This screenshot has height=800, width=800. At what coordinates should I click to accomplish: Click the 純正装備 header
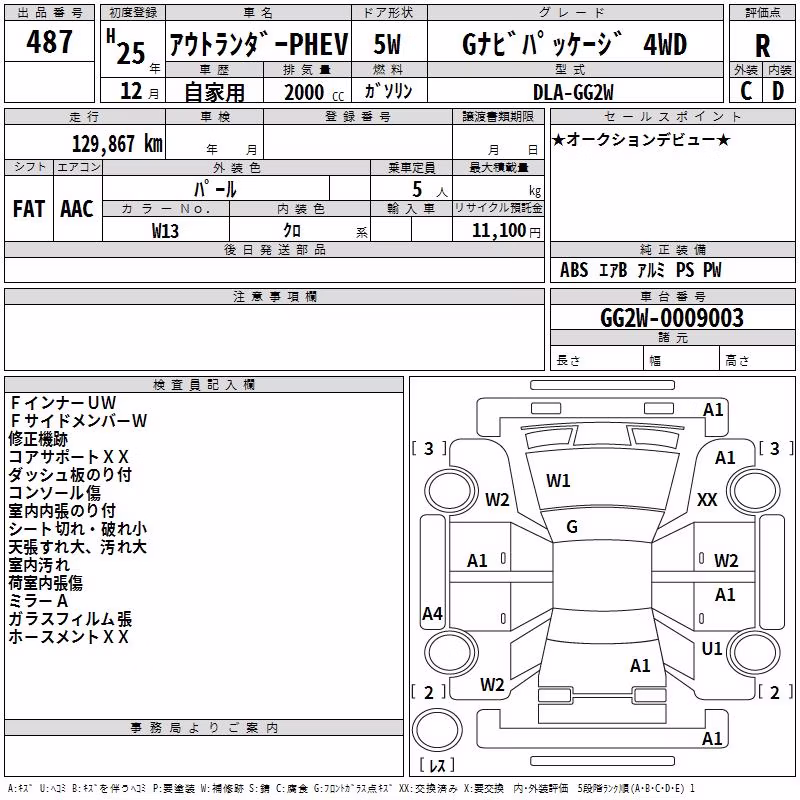(672, 249)
